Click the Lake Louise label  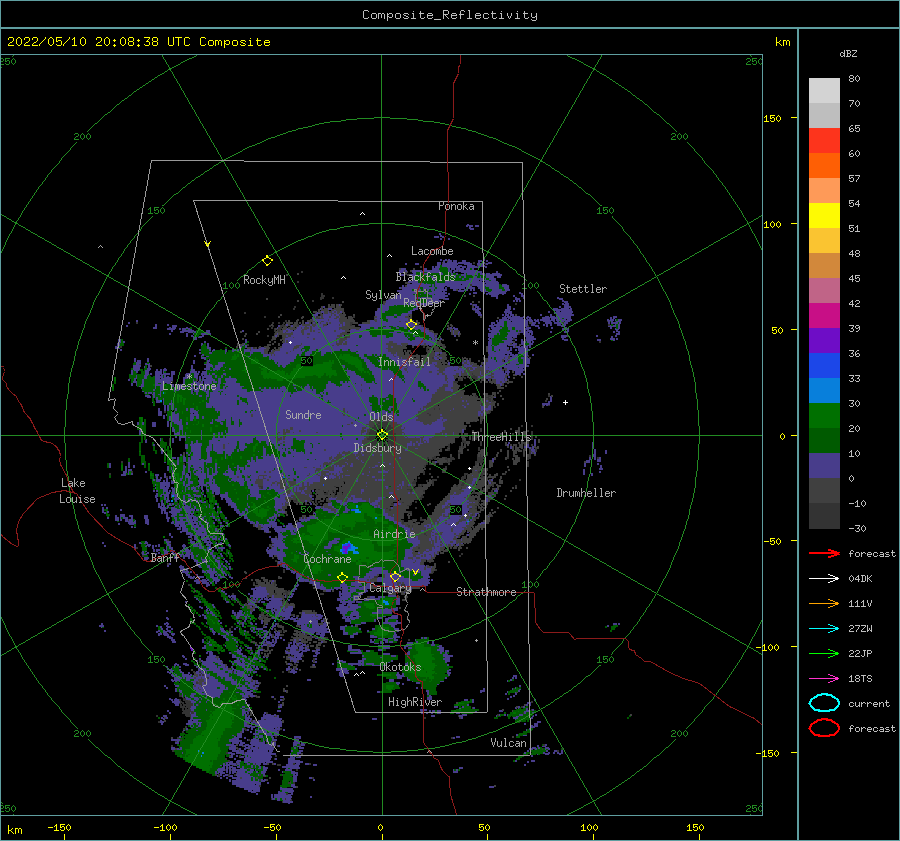[x=78, y=491]
